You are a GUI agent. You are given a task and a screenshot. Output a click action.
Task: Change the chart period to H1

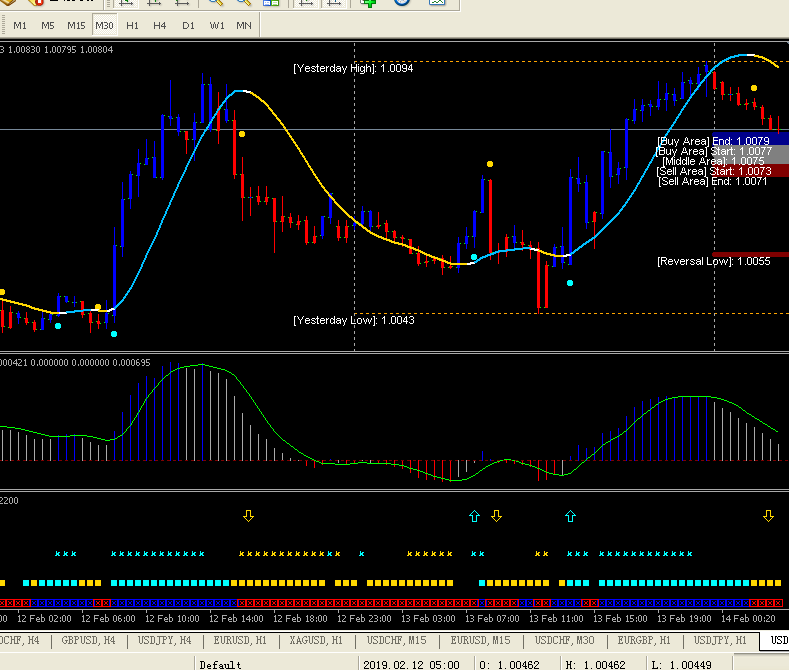[x=132, y=25]
